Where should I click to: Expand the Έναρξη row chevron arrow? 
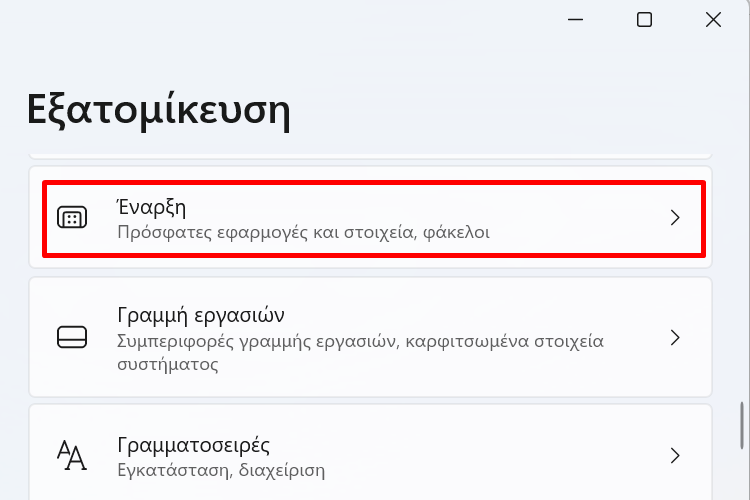point(675,218)
